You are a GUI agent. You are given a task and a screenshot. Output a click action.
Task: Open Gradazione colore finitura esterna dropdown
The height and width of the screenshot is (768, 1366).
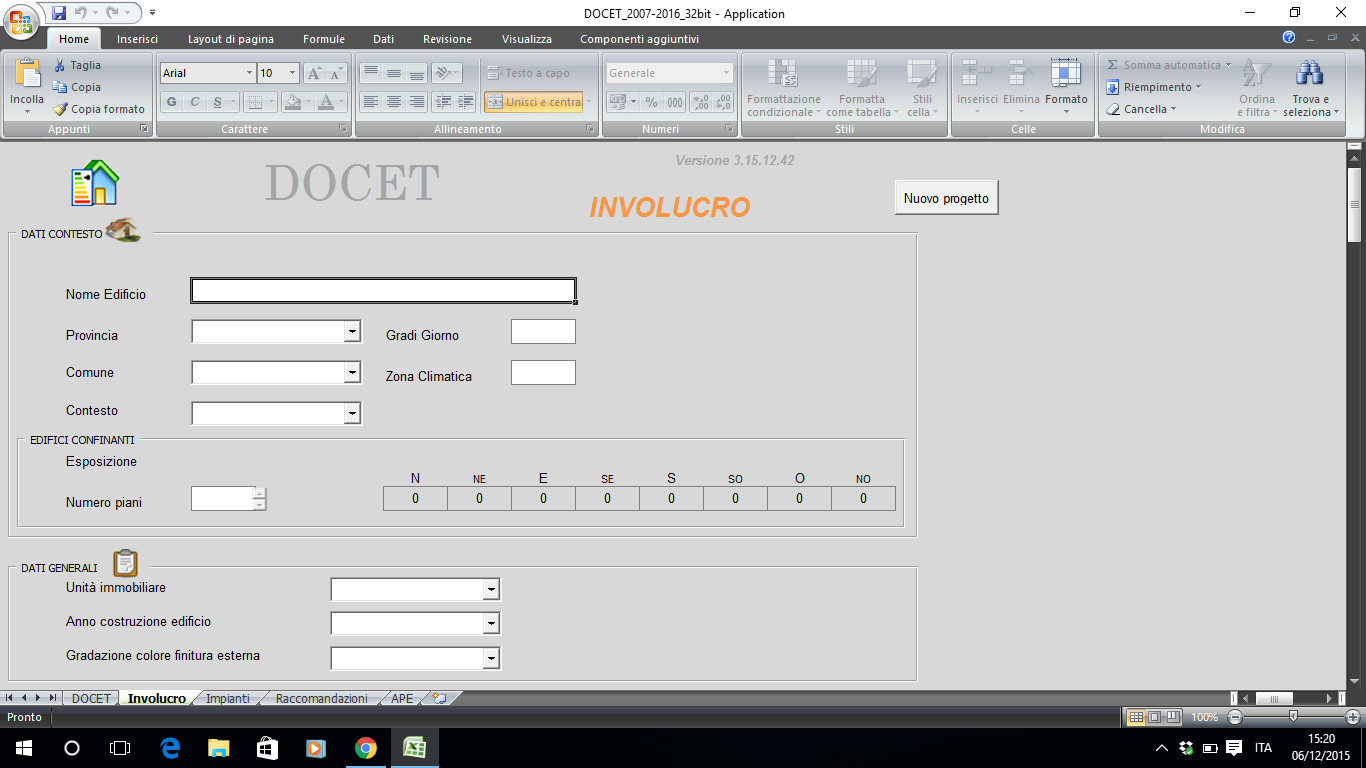pyautogui.click(x=491, y=658)
